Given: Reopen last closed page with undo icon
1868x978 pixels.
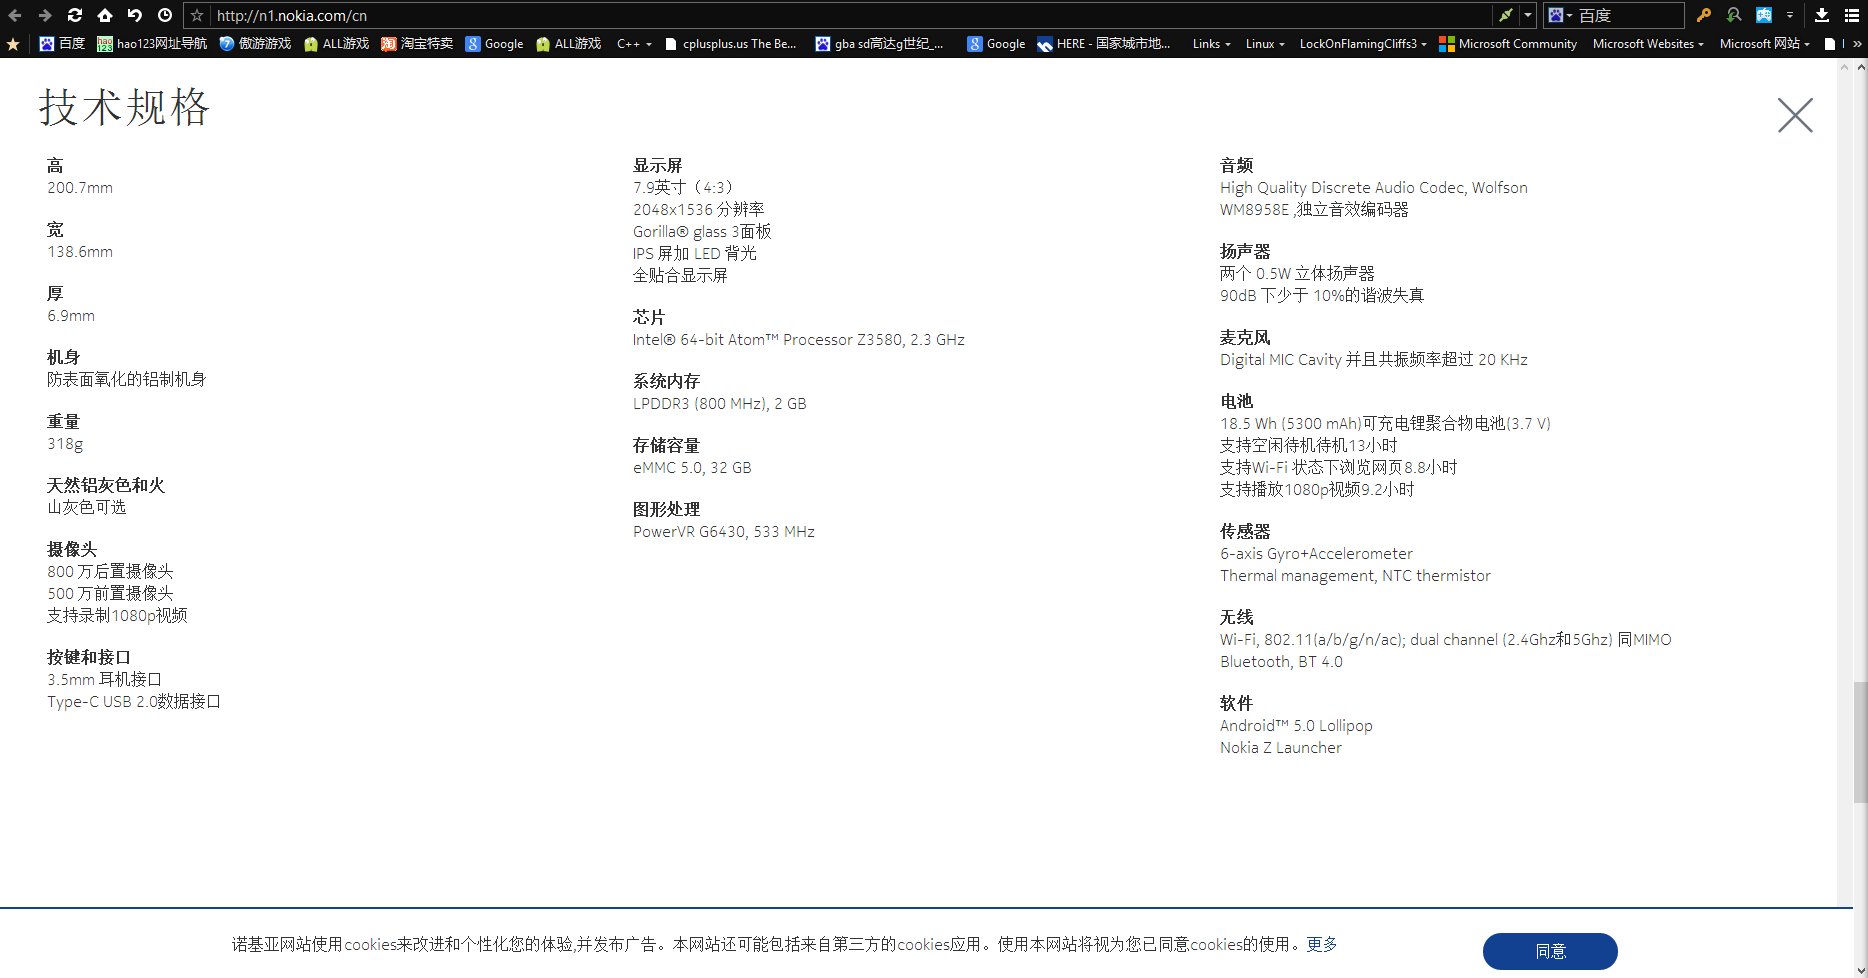Looking at the screenshot, I should [x=134, y=15].
